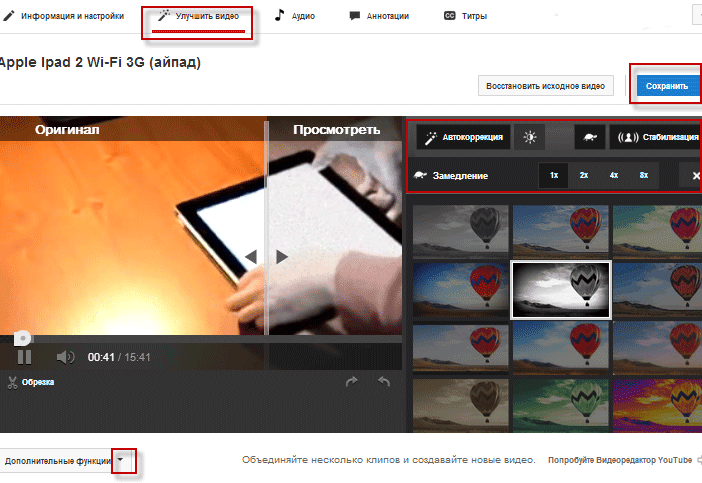Open the Аннотации tab
702x483 pixels.
[x=379, y=16]
